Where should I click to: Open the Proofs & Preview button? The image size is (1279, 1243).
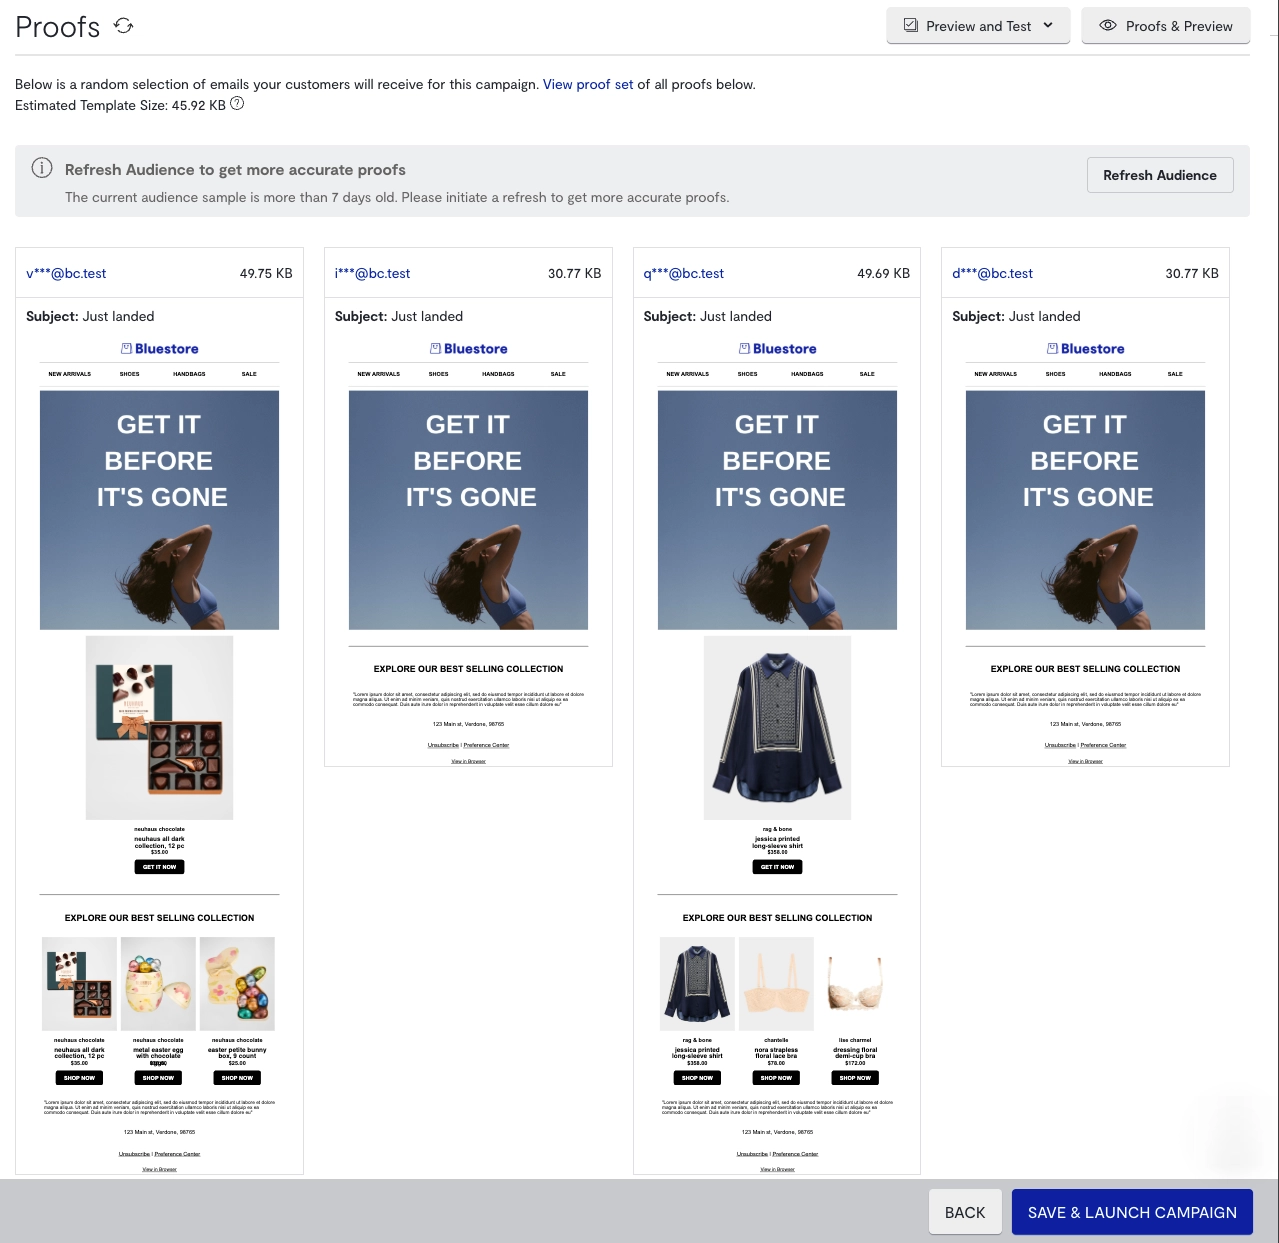point(1165,26)
